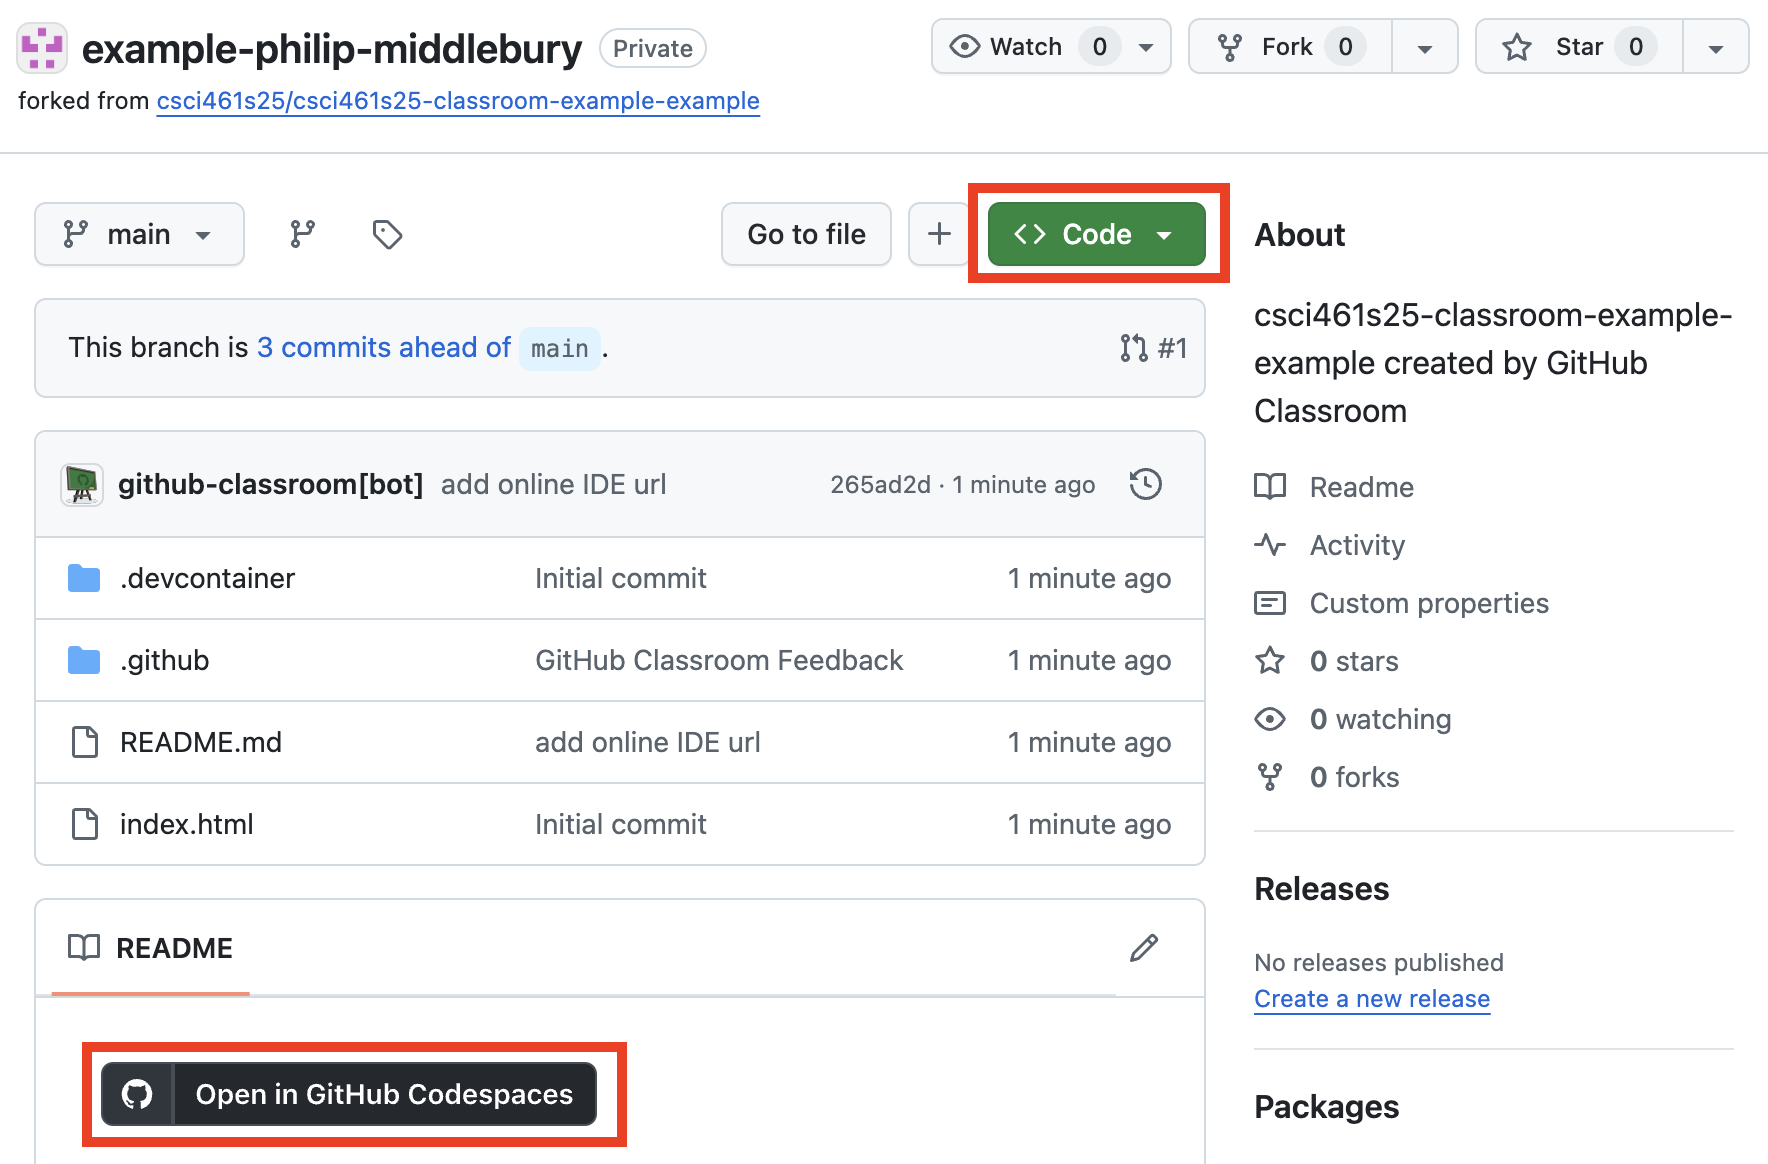The width and height of the screenshot is (1768, 1164).
Task: Click Activity link in About
Action: click(1357, 545)
